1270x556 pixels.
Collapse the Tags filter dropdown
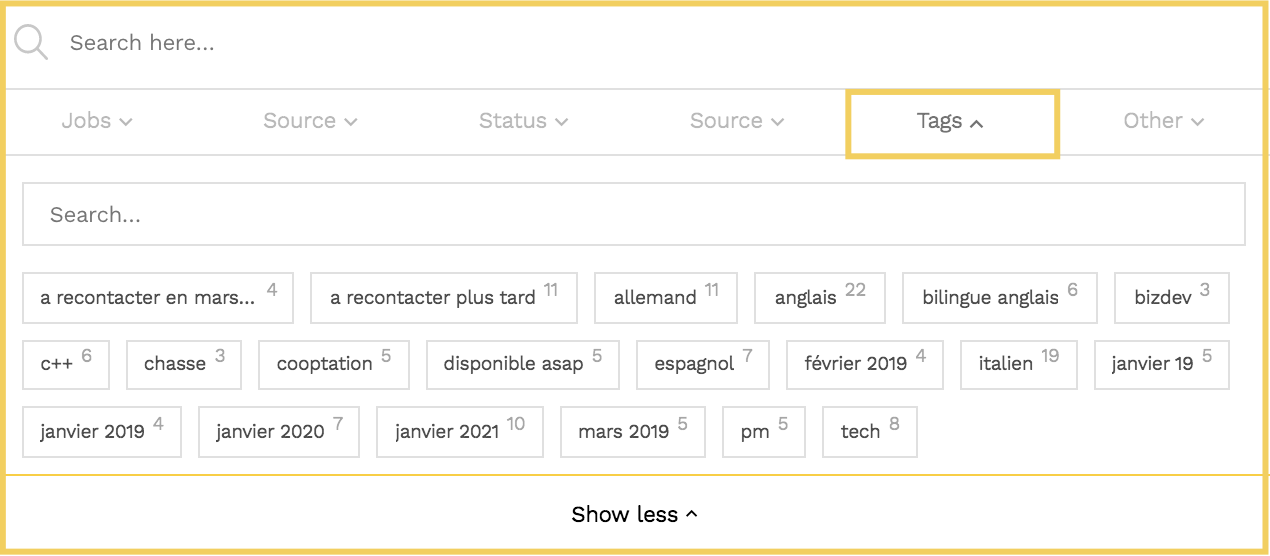point(951,122)
